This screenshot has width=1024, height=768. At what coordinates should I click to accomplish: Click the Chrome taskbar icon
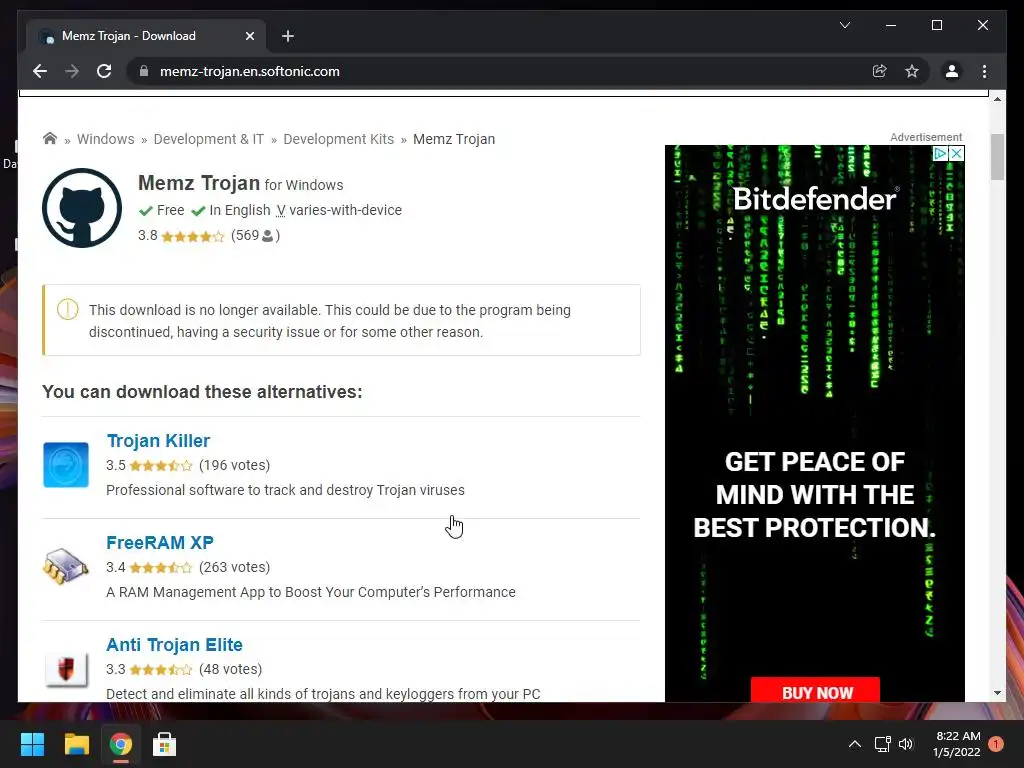120,744
